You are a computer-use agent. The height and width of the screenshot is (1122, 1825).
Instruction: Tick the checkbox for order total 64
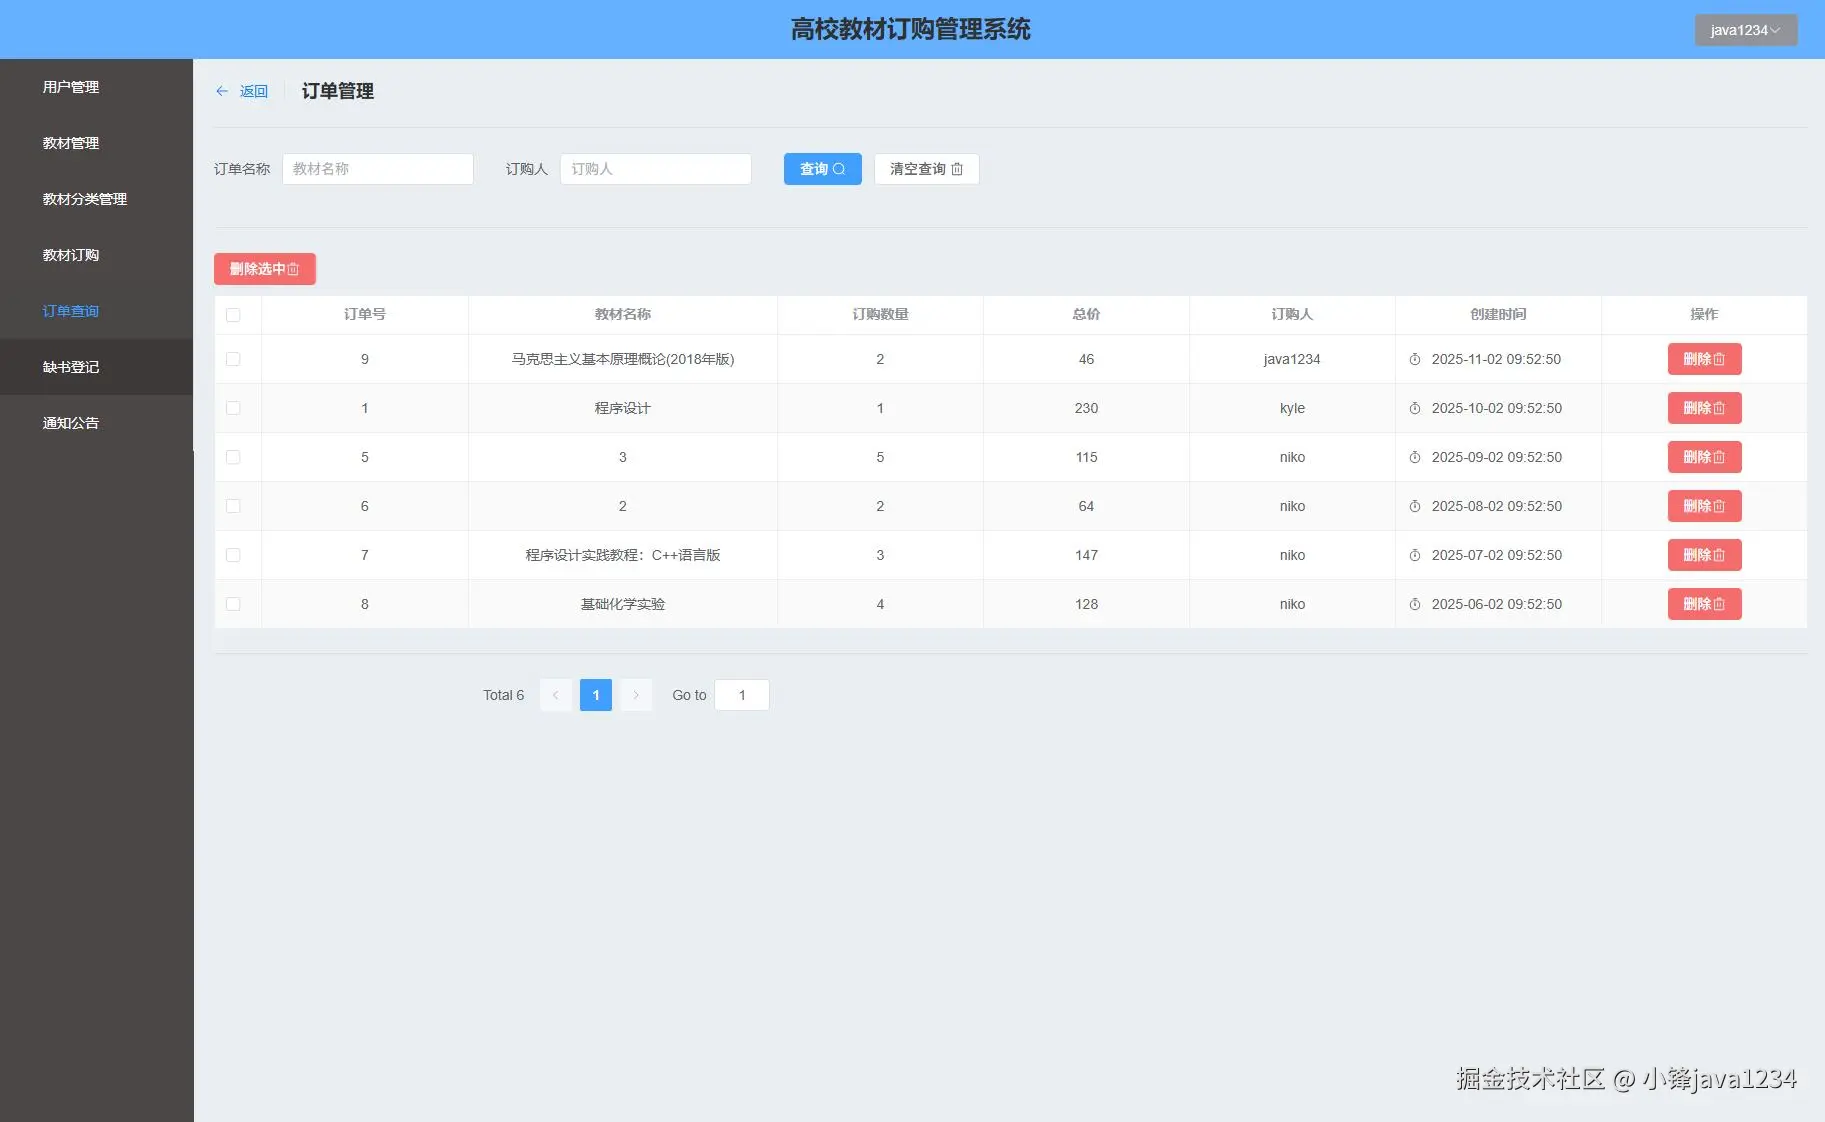pyautogui.click(x=233, y=506)
